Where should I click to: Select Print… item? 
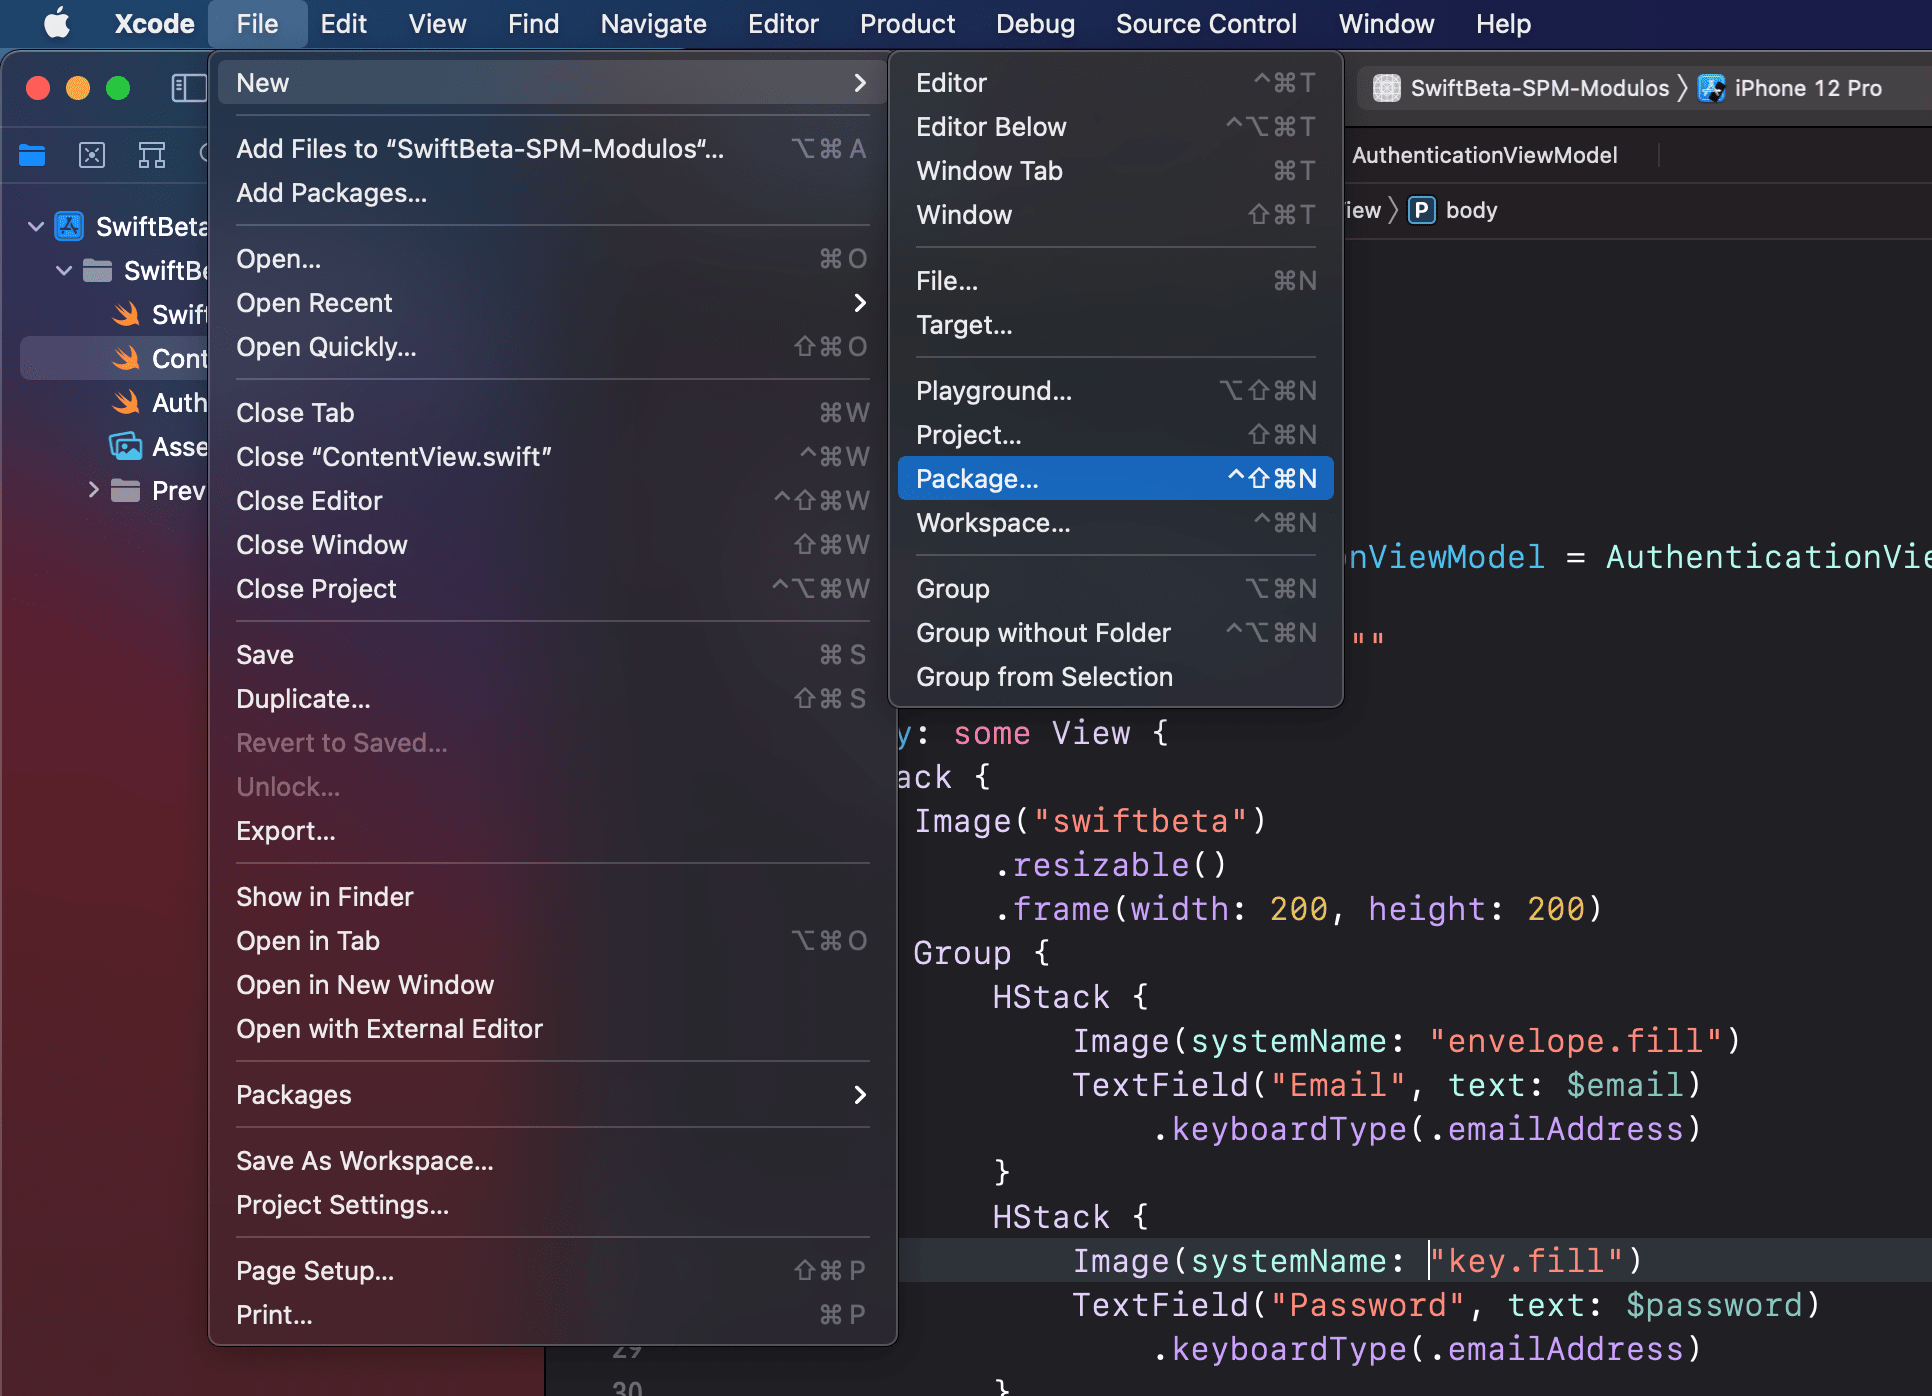[553, 1315]
